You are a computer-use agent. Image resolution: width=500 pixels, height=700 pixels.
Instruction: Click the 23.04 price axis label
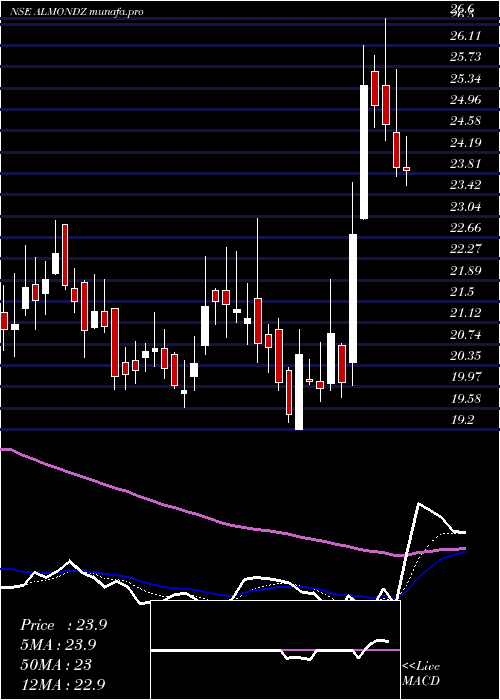466,207
